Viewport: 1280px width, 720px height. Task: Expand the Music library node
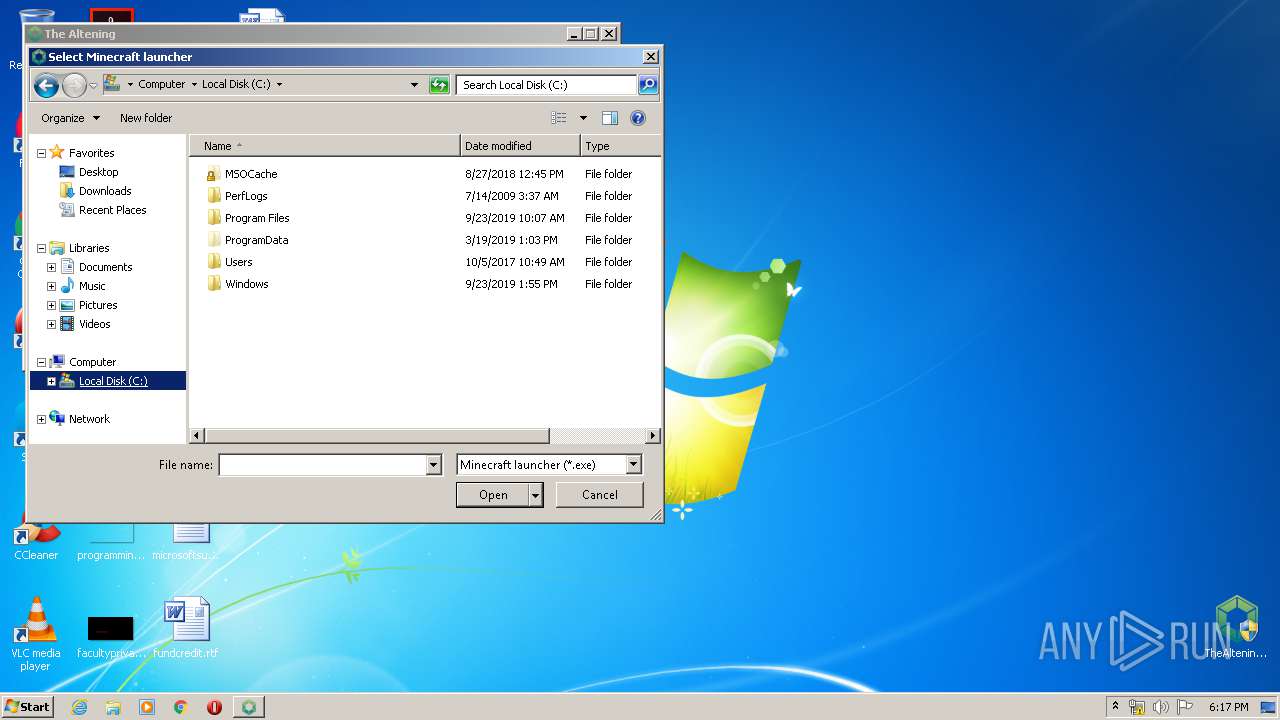[x=51, y=286]
